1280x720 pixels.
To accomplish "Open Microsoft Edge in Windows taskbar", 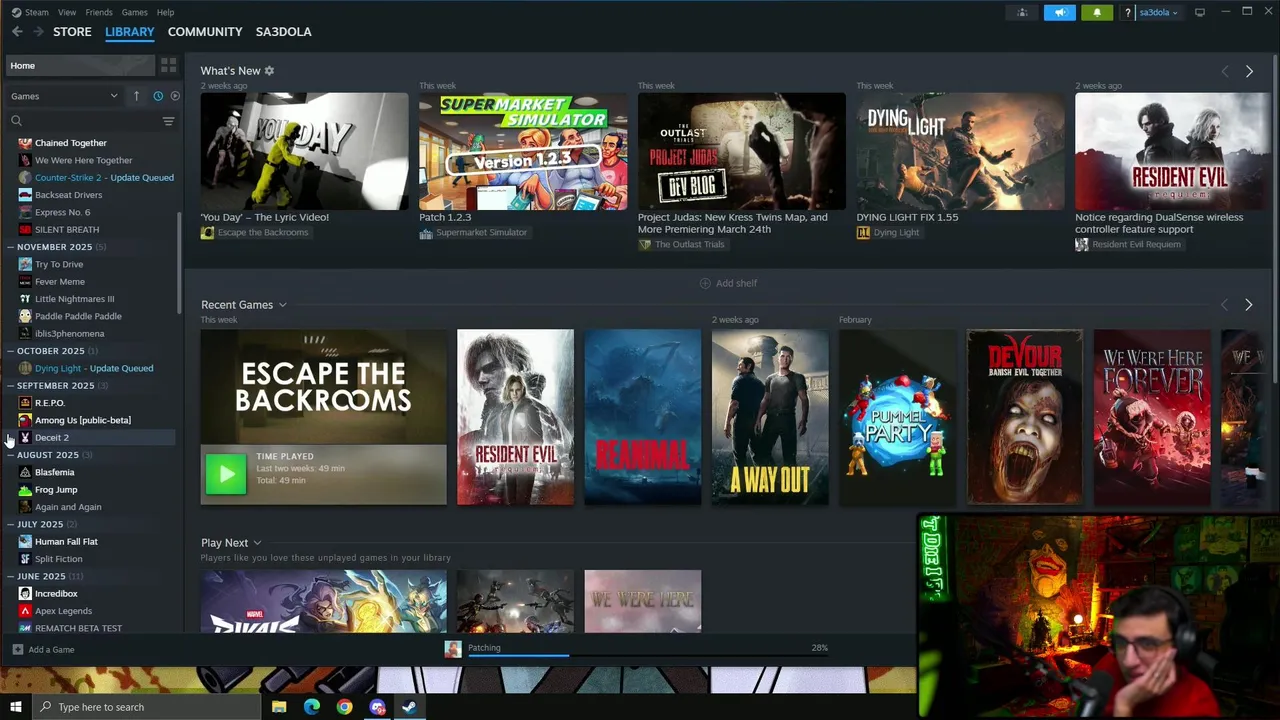I will click(312, 707).
